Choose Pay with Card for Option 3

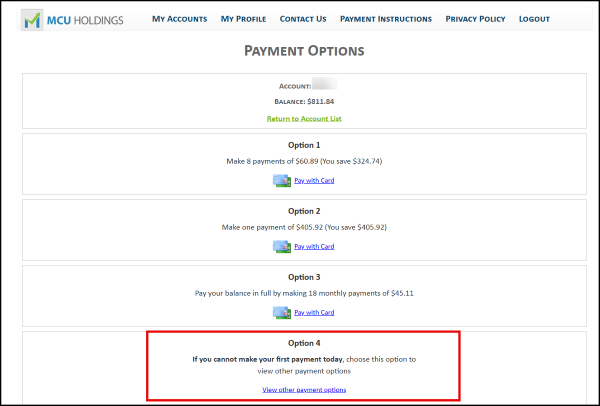pos(314,313)
